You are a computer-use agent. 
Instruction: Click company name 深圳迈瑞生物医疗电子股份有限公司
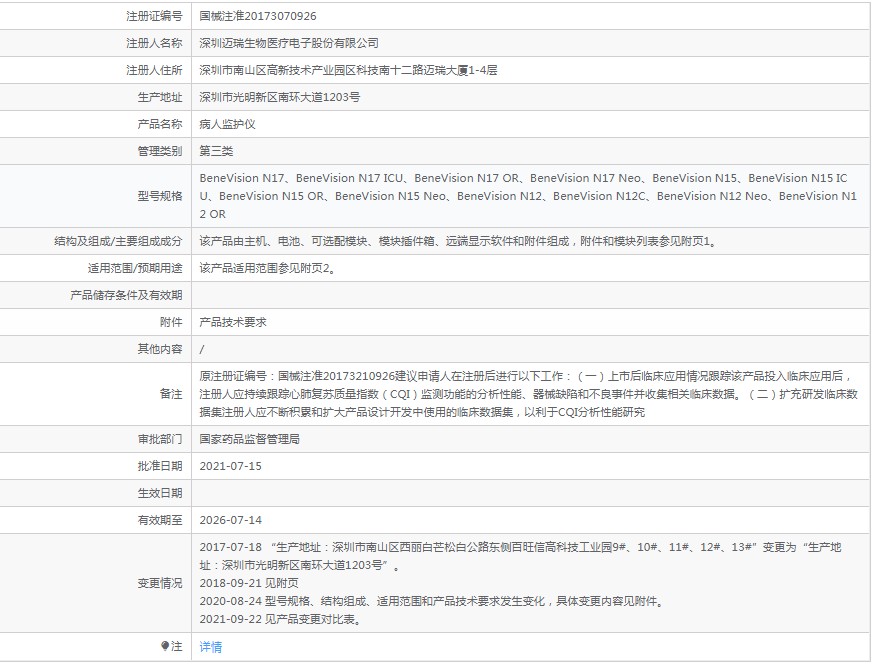coord(289,43)
